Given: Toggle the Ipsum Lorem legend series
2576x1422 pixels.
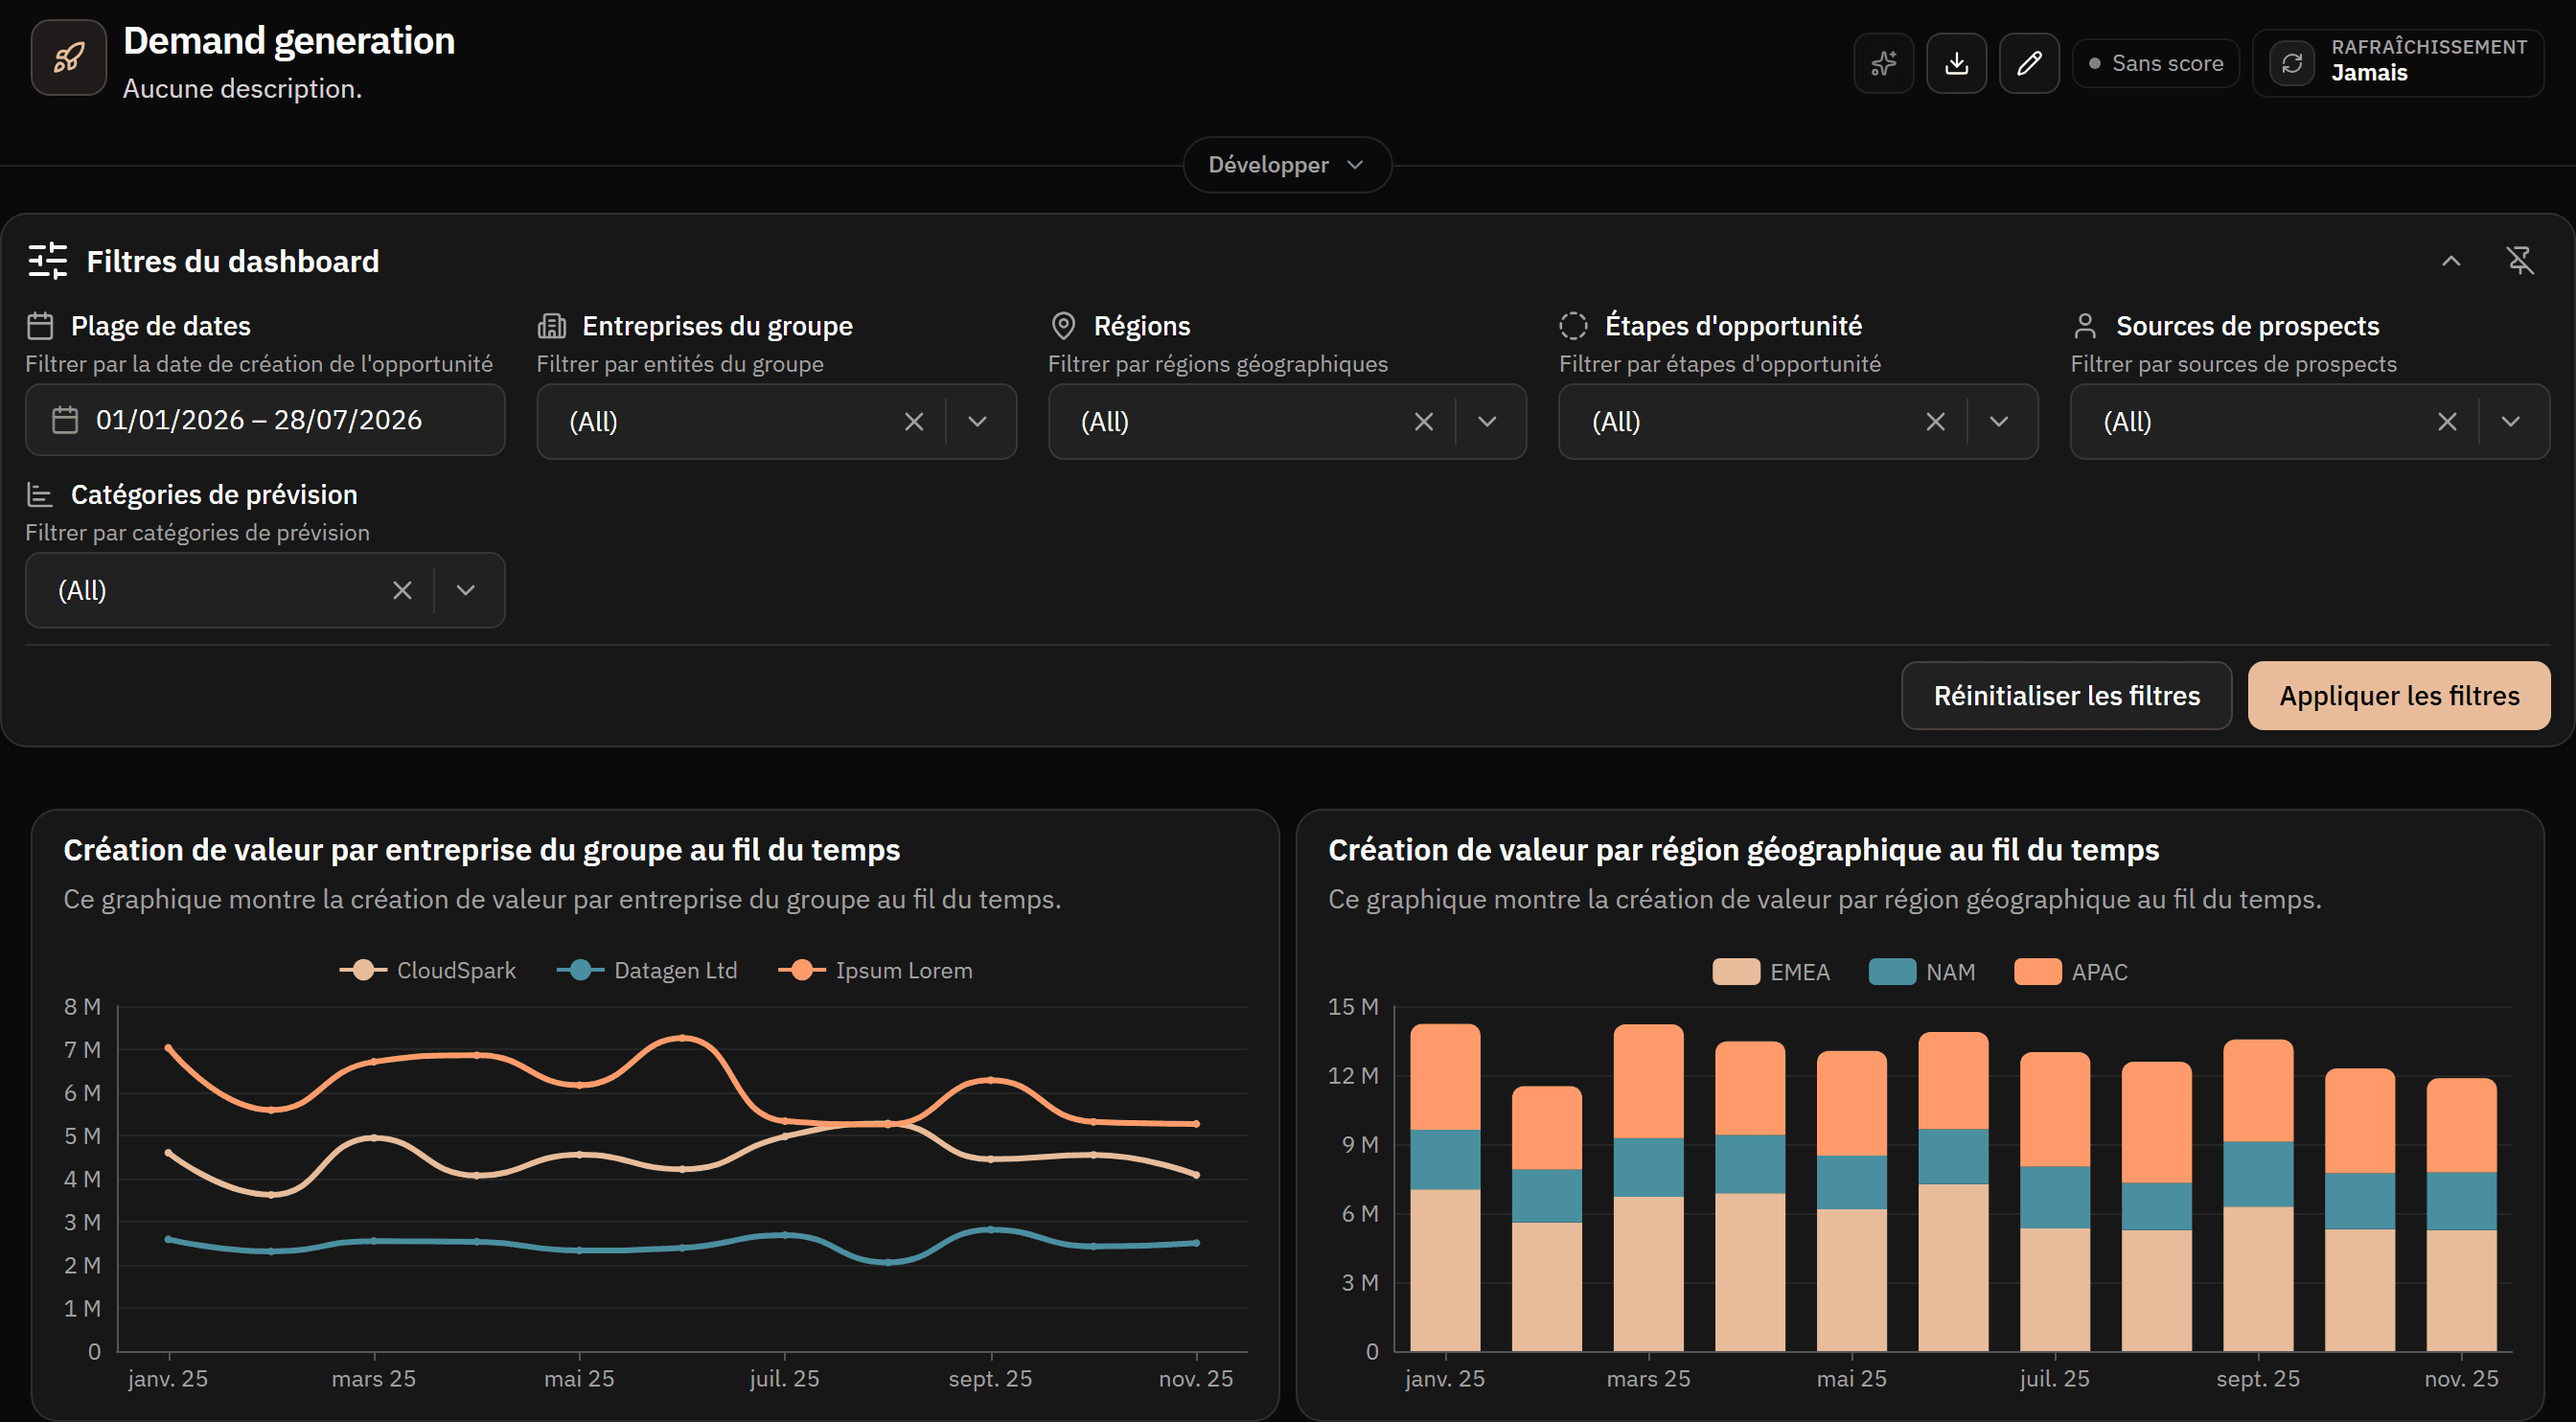Looking at the screenshot, I should coord(876,970).
